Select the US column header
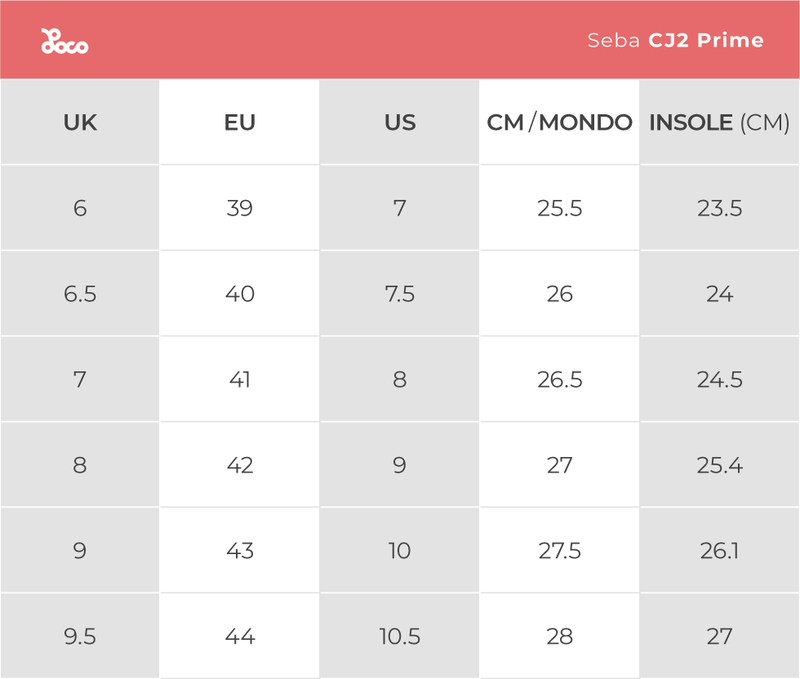This screenshot has width=800, height=679. [x=400, y=123]
